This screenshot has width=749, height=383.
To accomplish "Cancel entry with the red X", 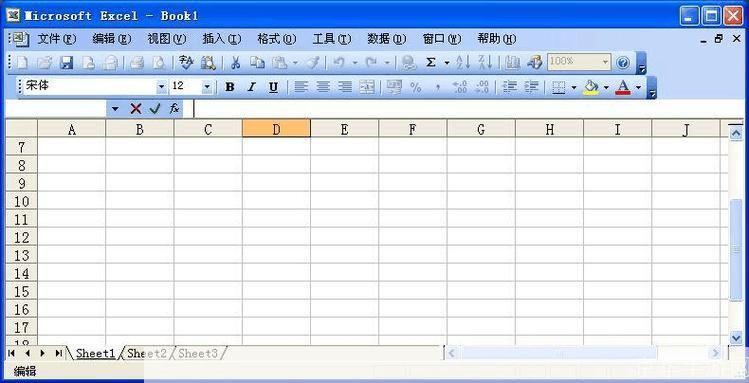I will click(x=136, y=109).
